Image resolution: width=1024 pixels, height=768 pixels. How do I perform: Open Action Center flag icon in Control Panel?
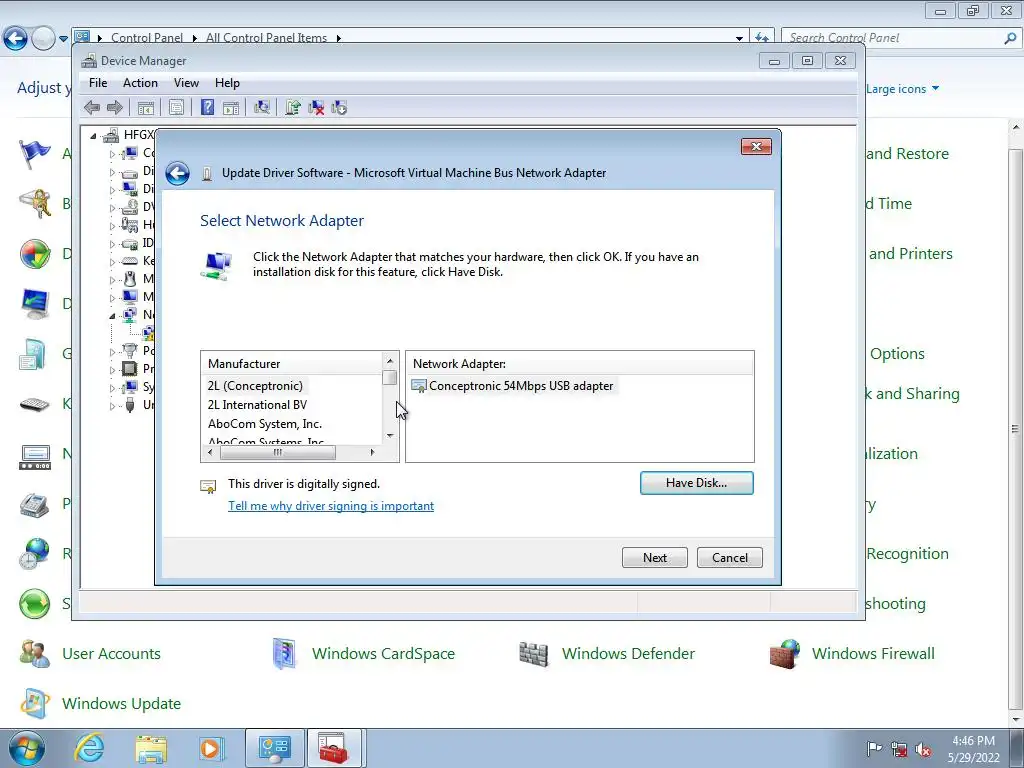click(34, 154)
